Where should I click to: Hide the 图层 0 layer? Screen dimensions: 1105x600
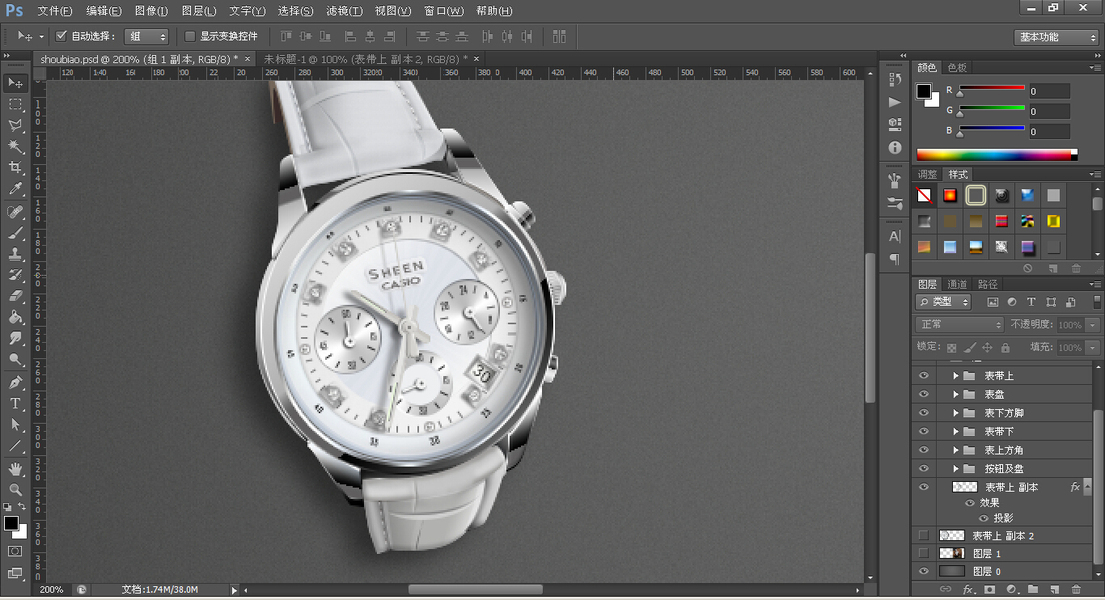click(x=923, y=571)
